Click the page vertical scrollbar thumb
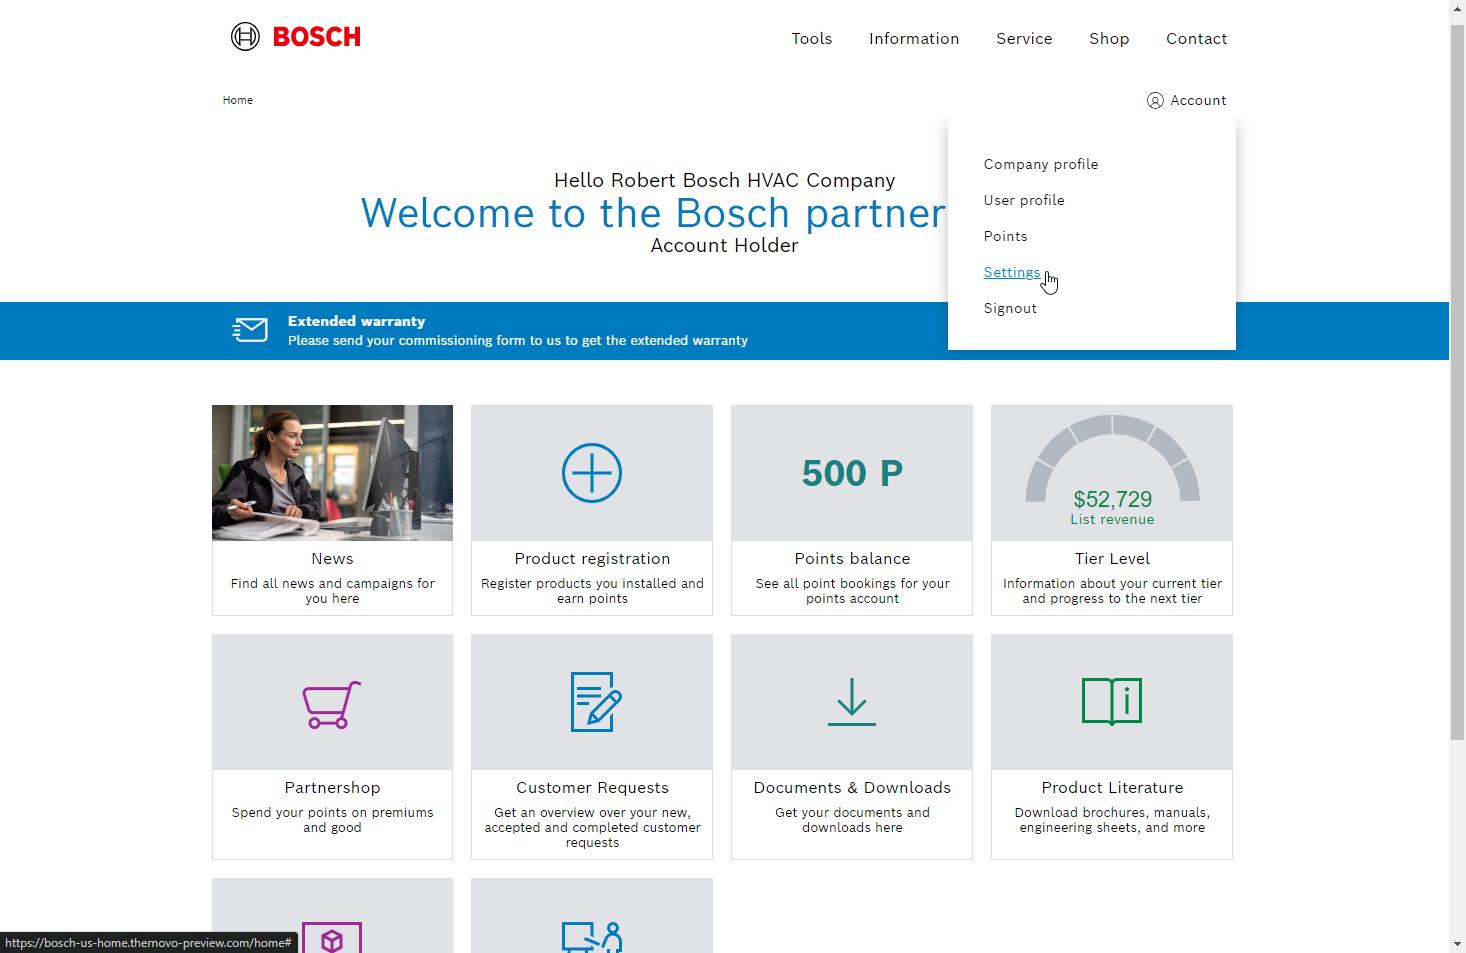This screenshot has width=1466, height=953. pyautogui.click(x=1457, y=382)
